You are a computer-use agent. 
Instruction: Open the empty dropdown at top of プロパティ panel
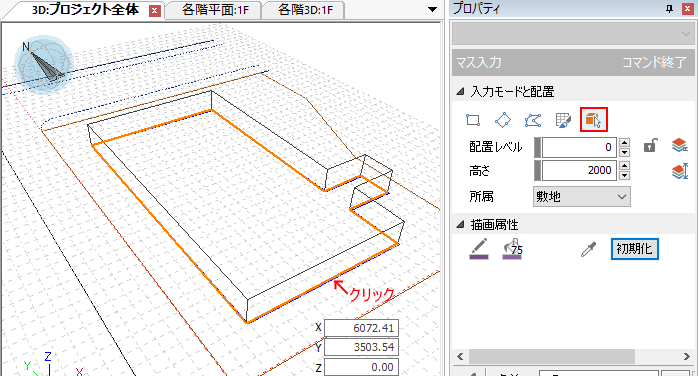(573, 34)
